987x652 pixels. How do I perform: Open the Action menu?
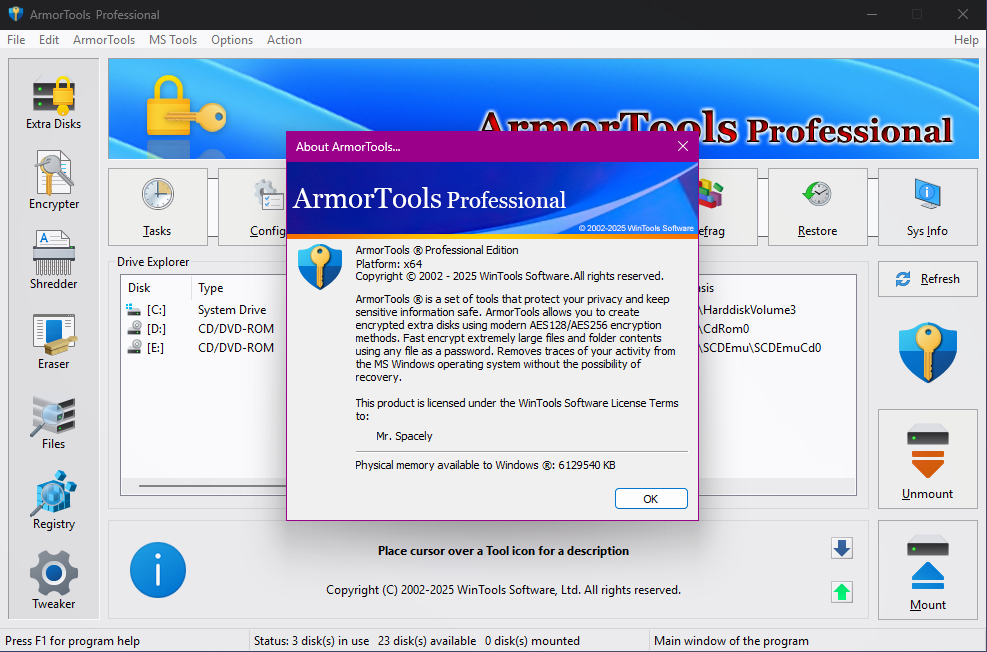pyautogui.click(x=285, y=40)
